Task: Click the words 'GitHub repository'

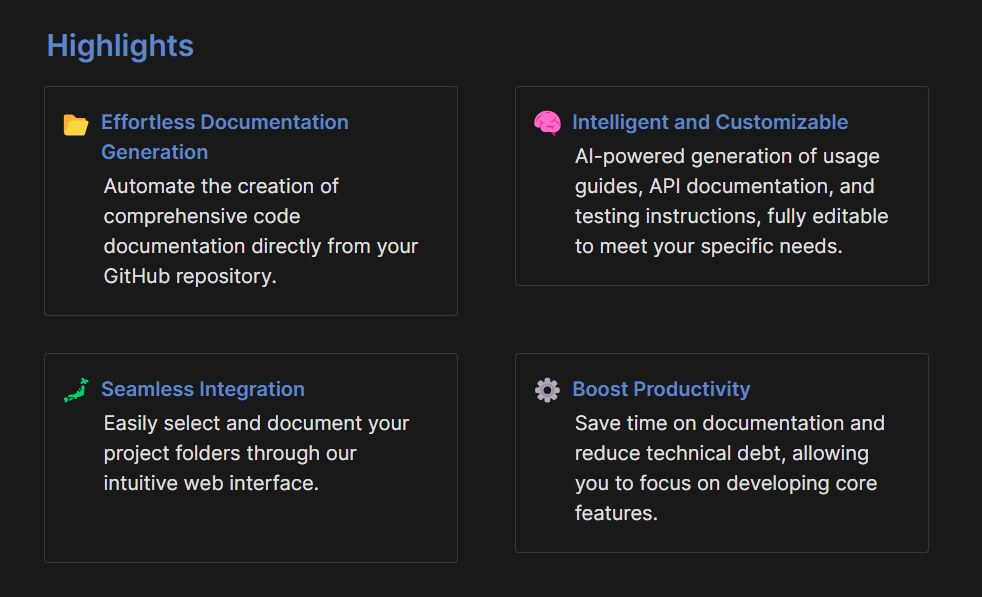Action: pos(189,276)
